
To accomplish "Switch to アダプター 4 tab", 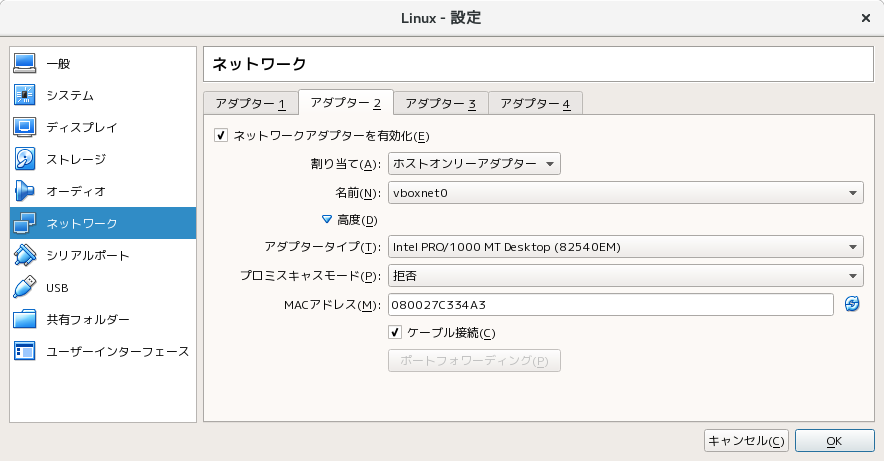I will point(535,103).
